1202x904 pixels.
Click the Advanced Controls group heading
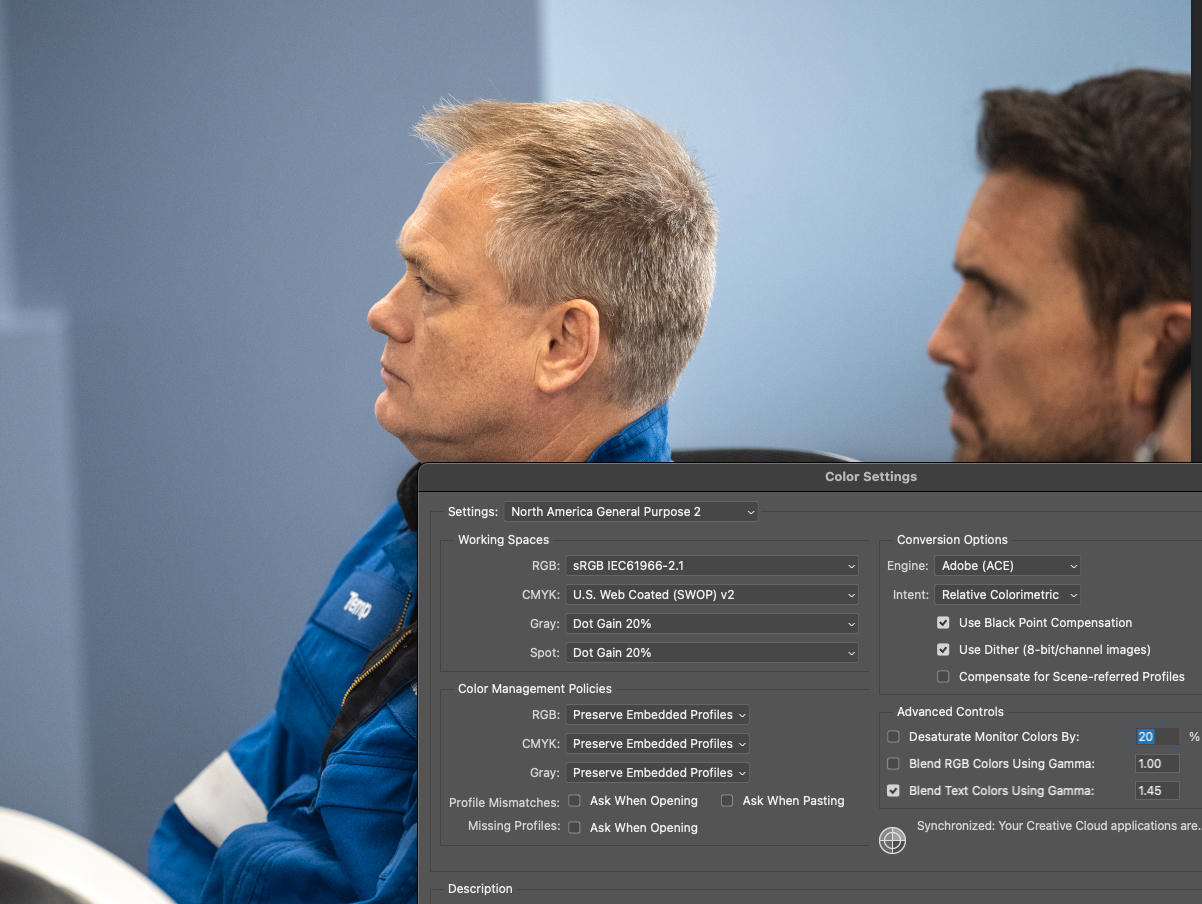(950, 712)
